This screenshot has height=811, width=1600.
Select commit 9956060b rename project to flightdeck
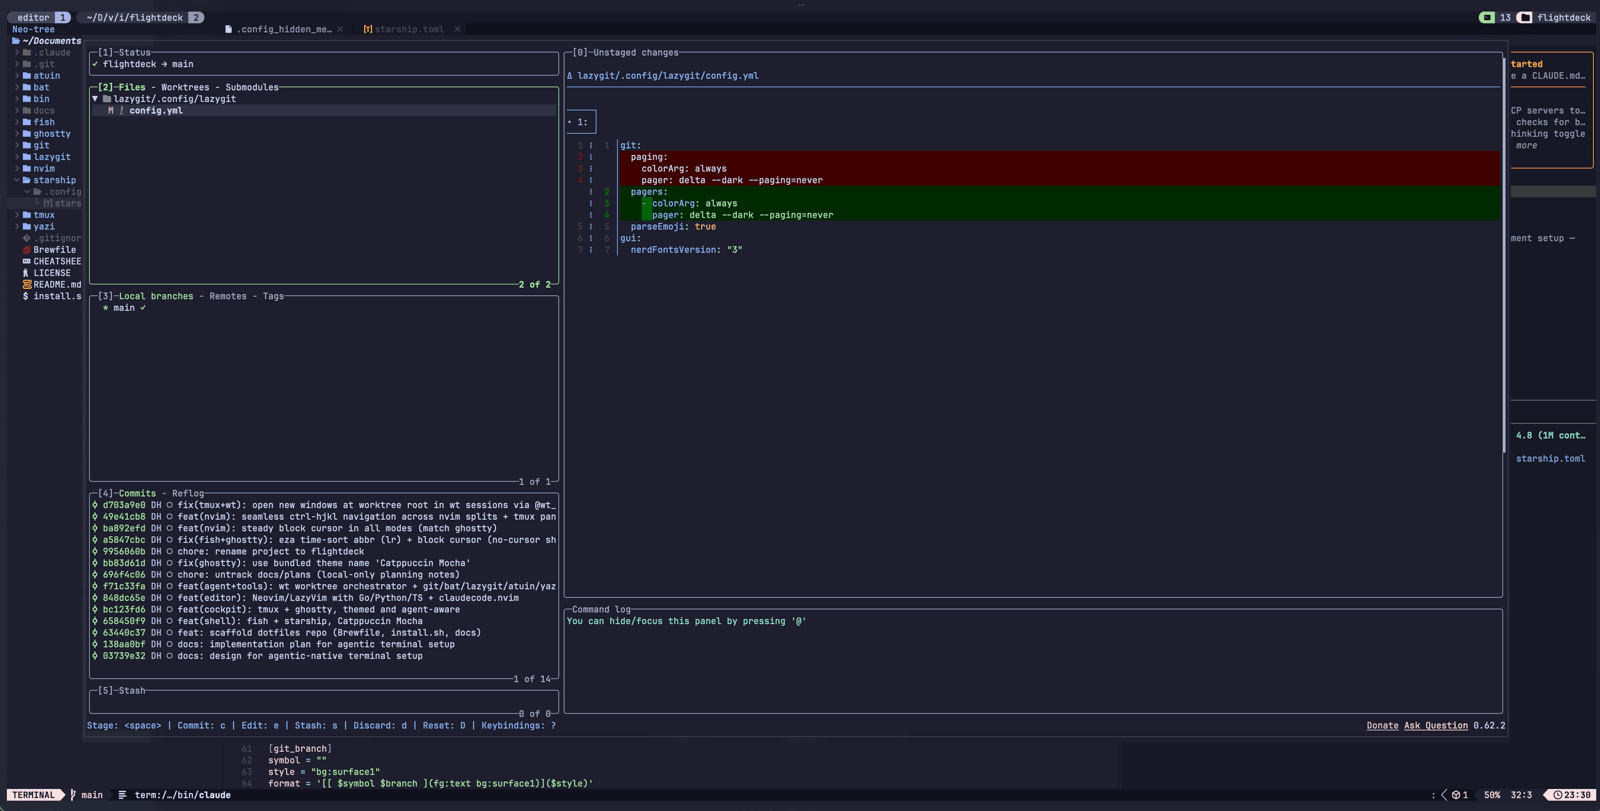pos(324,551)
